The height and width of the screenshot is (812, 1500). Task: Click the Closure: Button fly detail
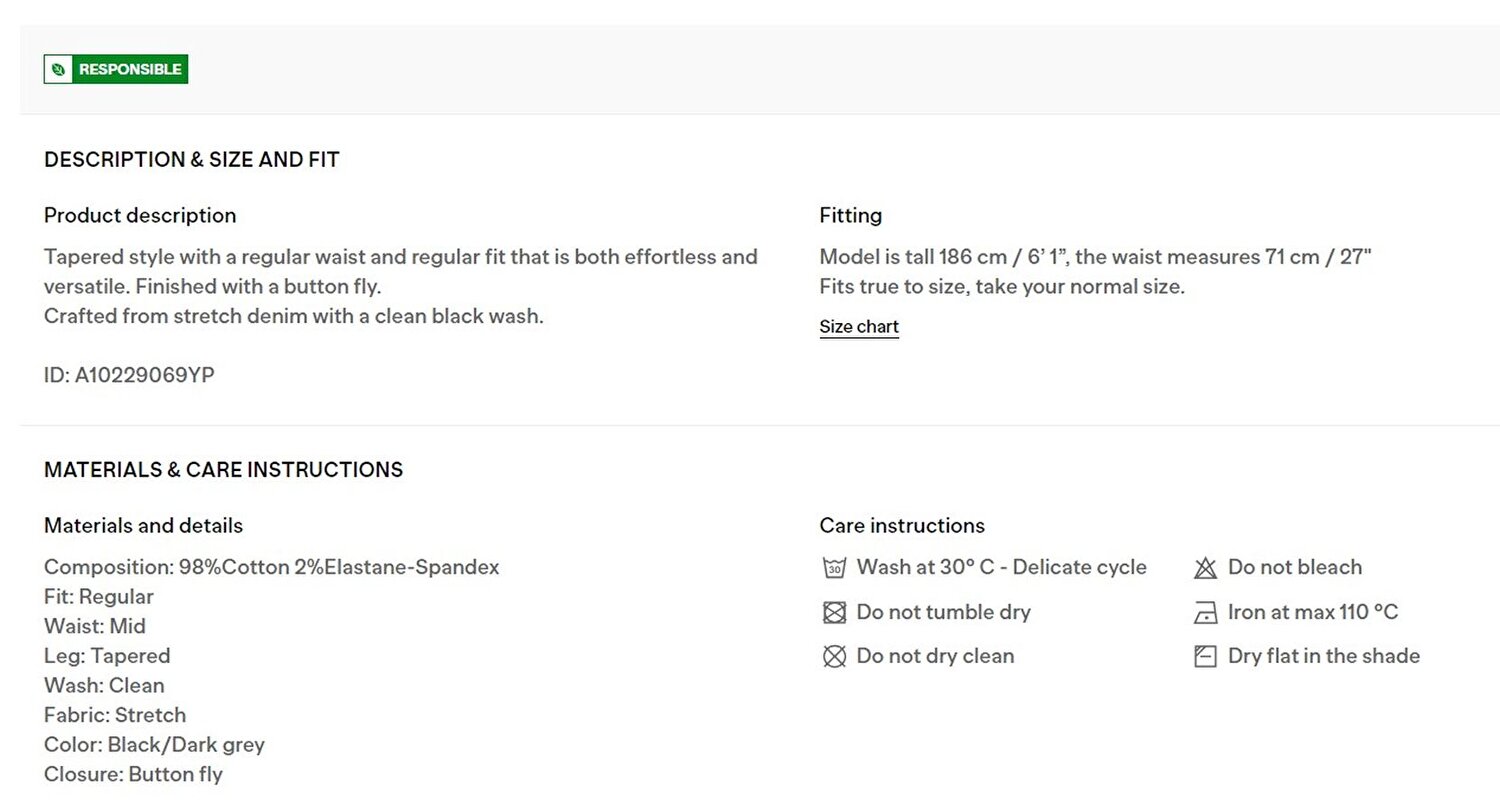133,775
